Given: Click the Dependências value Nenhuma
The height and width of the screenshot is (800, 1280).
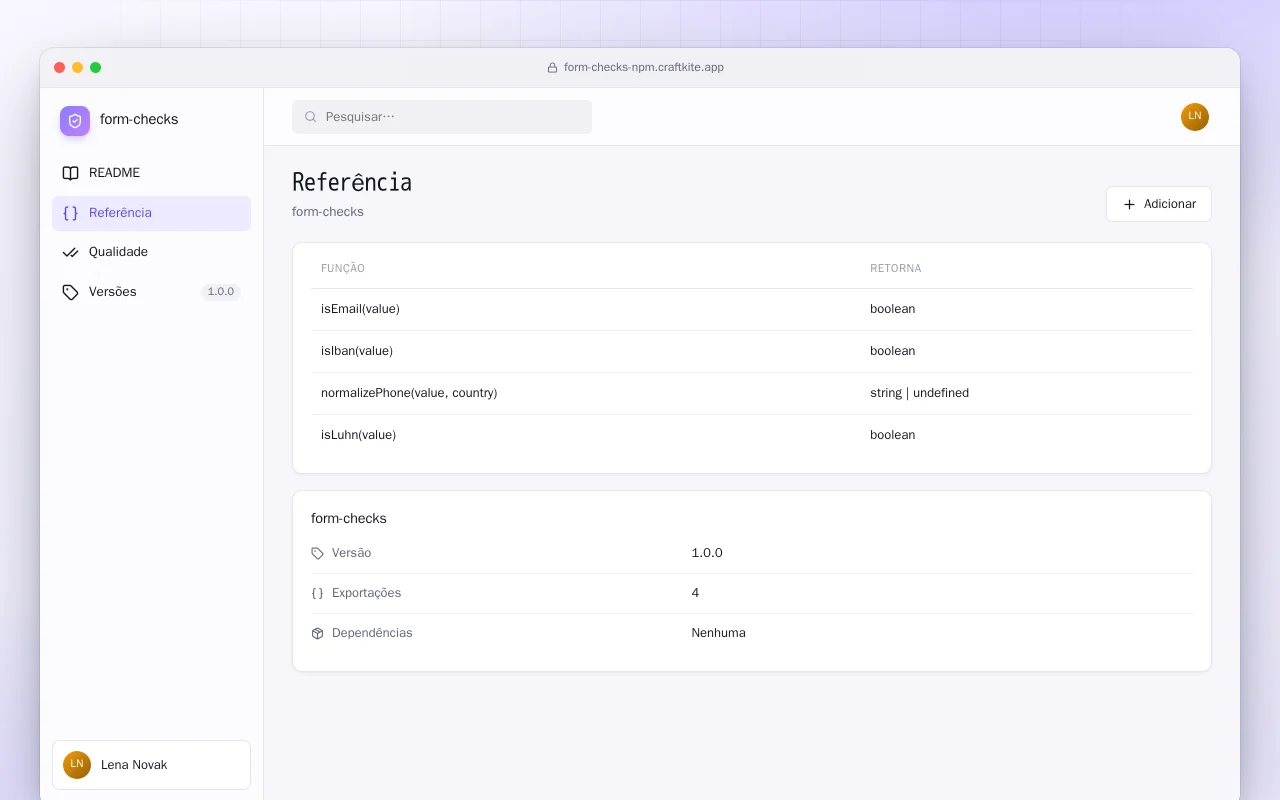Looking at the screenshot, I should (x=718, y=633).
